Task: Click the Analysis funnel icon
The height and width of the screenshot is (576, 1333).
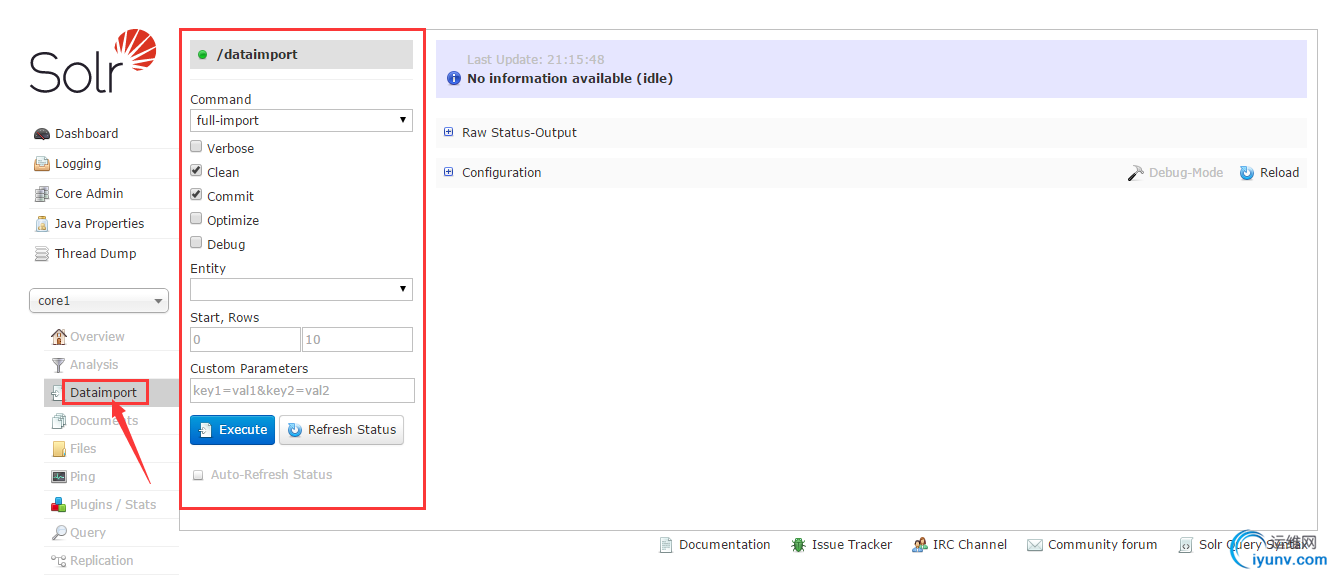Action: point(59,365)
